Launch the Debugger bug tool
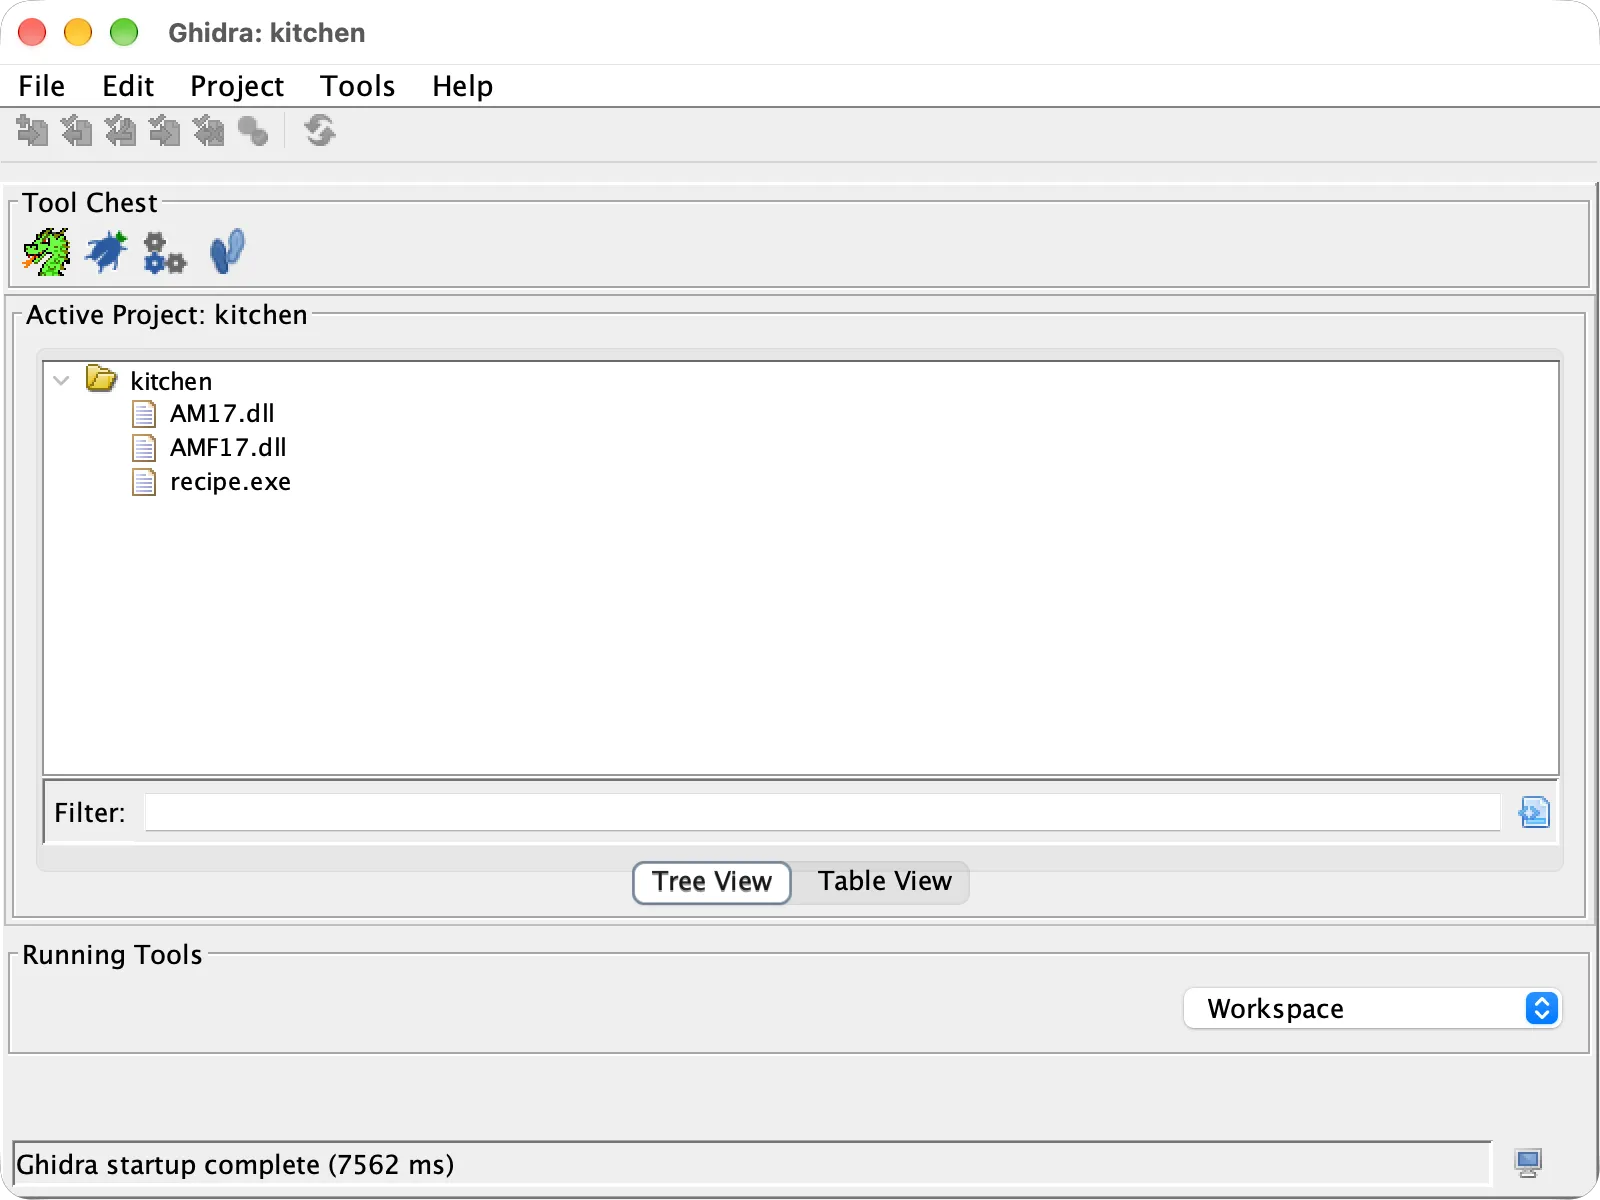The height and width of the screenshot is (1200, 1600). pos(106,252)
